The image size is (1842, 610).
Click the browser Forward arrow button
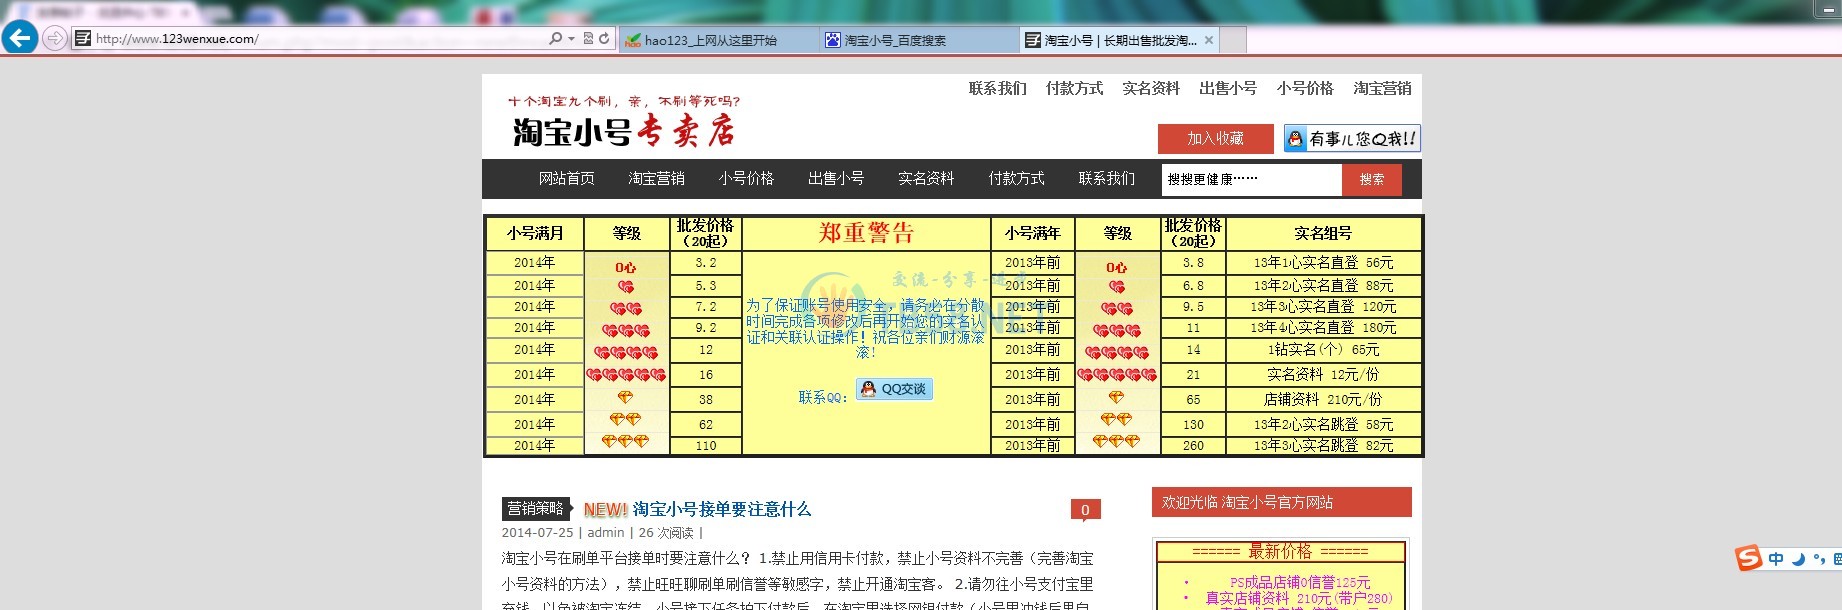pos(55,39)
